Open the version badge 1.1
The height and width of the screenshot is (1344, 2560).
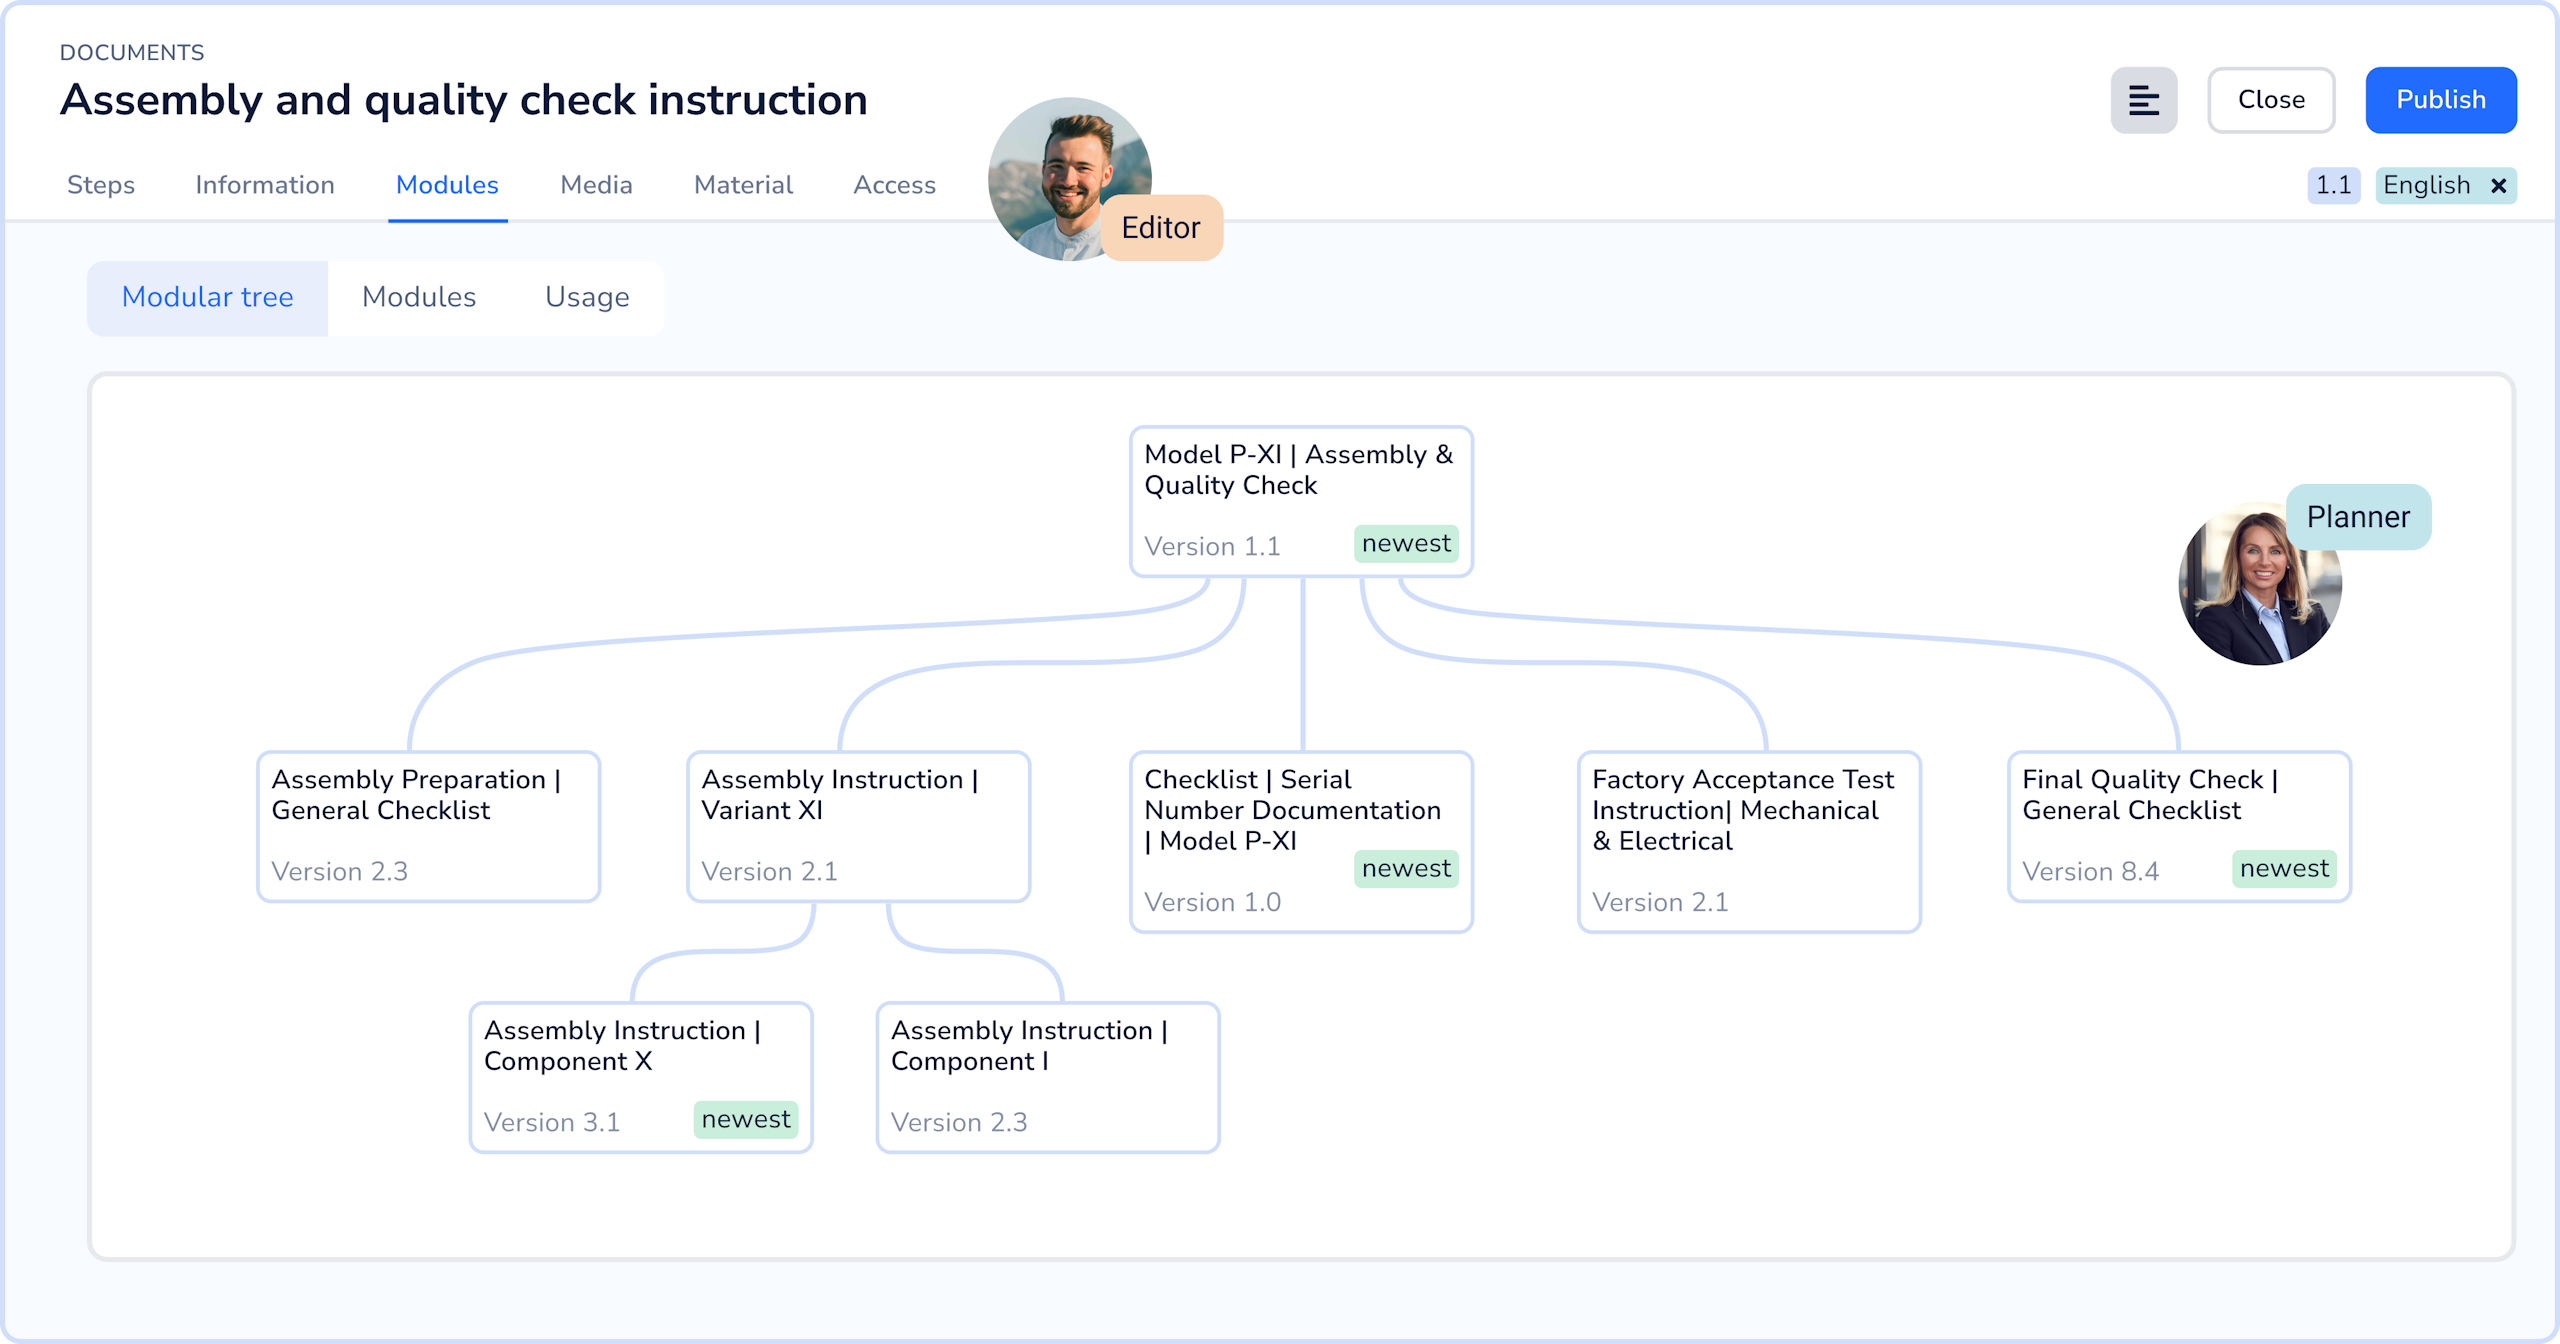click(2333, 185)
